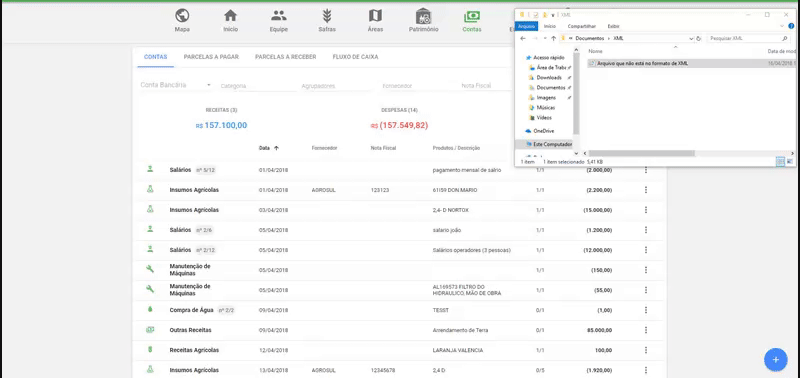The width and height of the screenshot is (800, 378).
Task: Click the blue plus add button
Action: click(776, 360)
